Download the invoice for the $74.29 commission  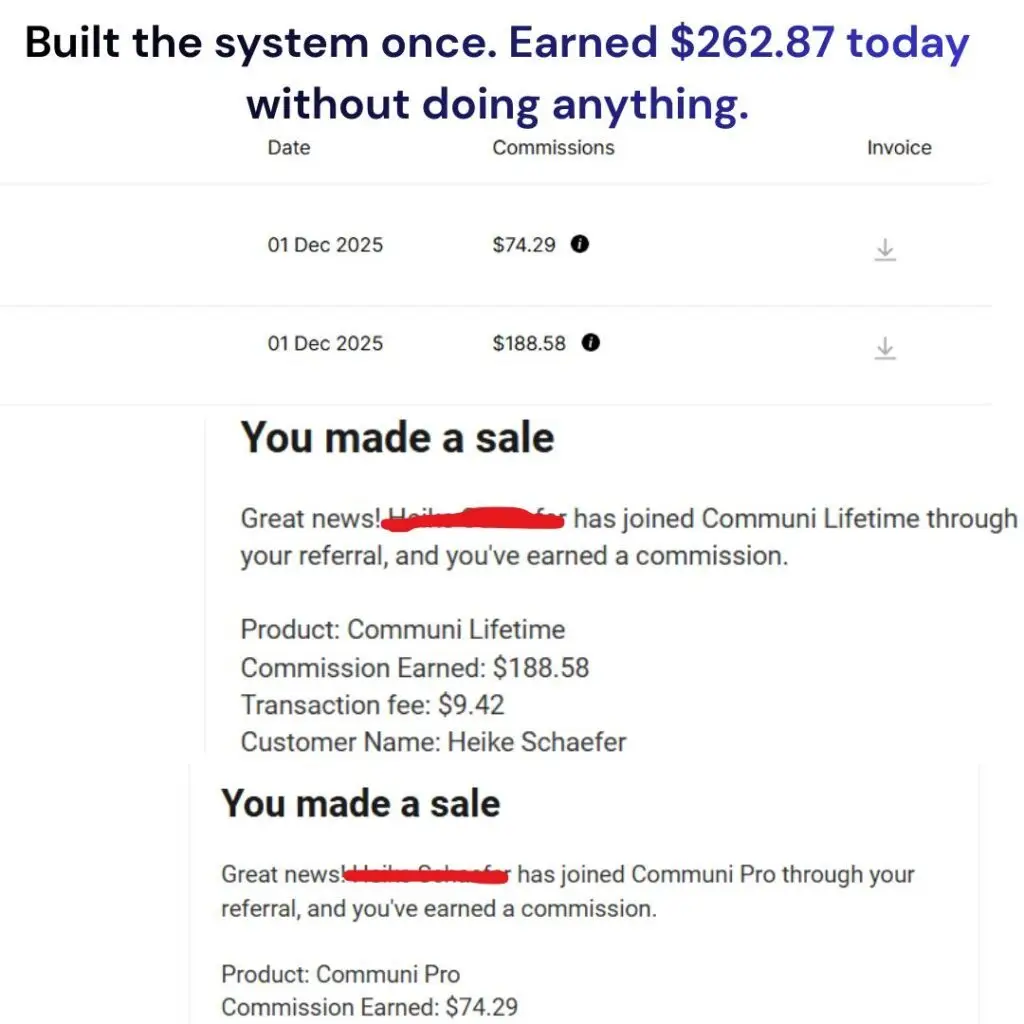[x=885, y=249]
